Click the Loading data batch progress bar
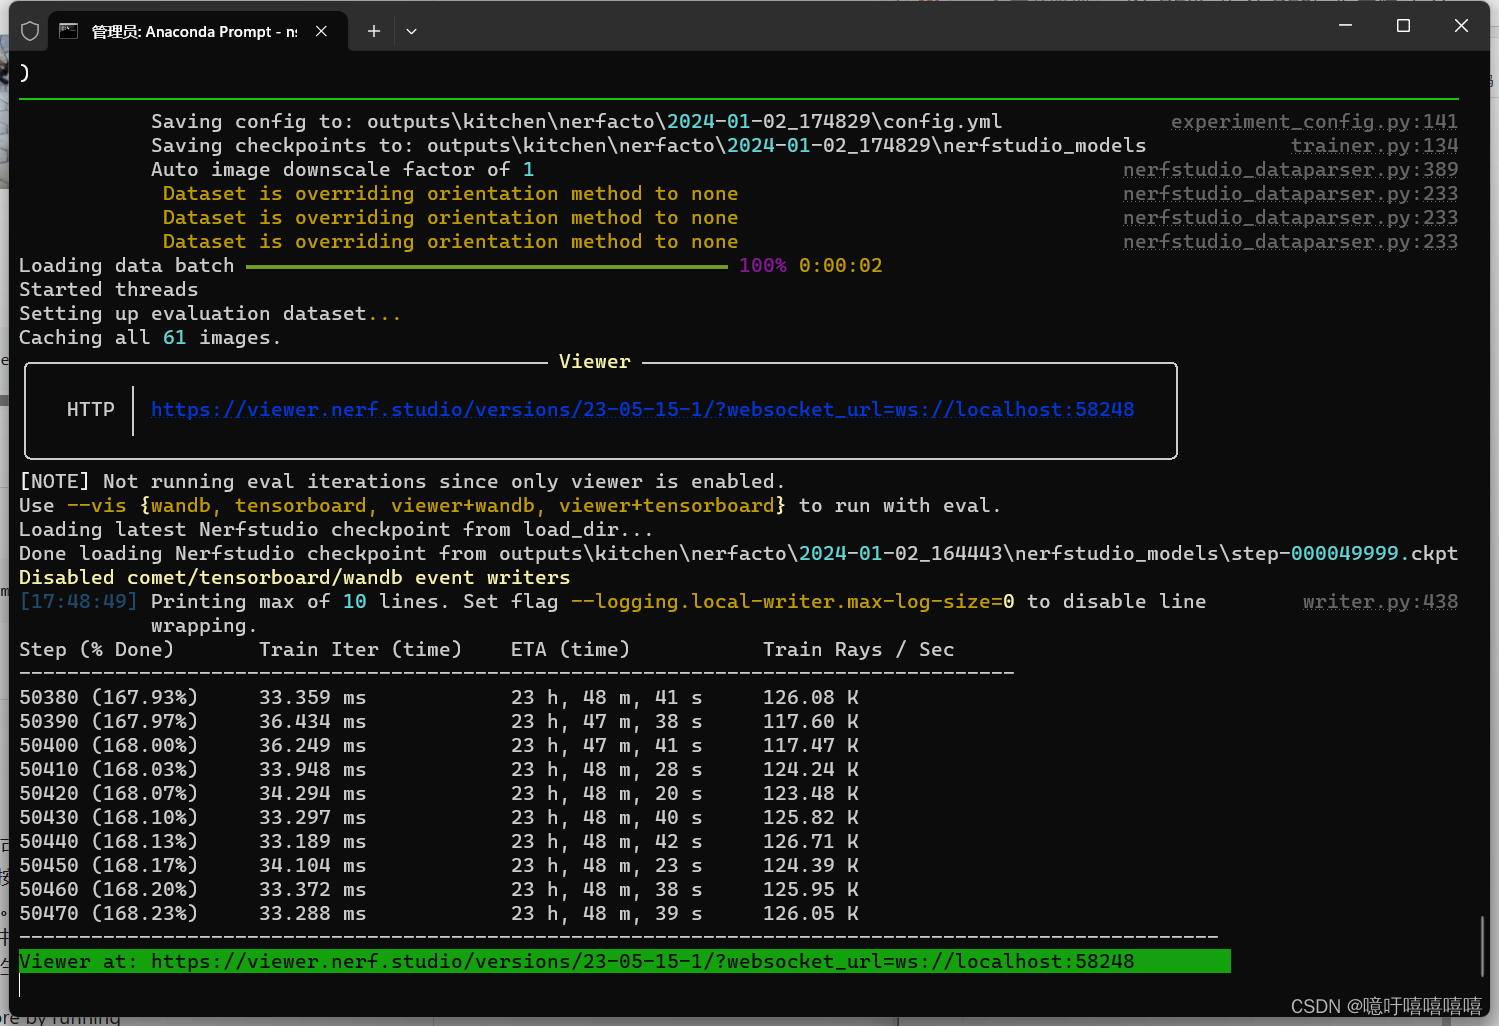The width and height of the screenshot is (1499, 1026). pyautogui.click(x=487, y=266)
